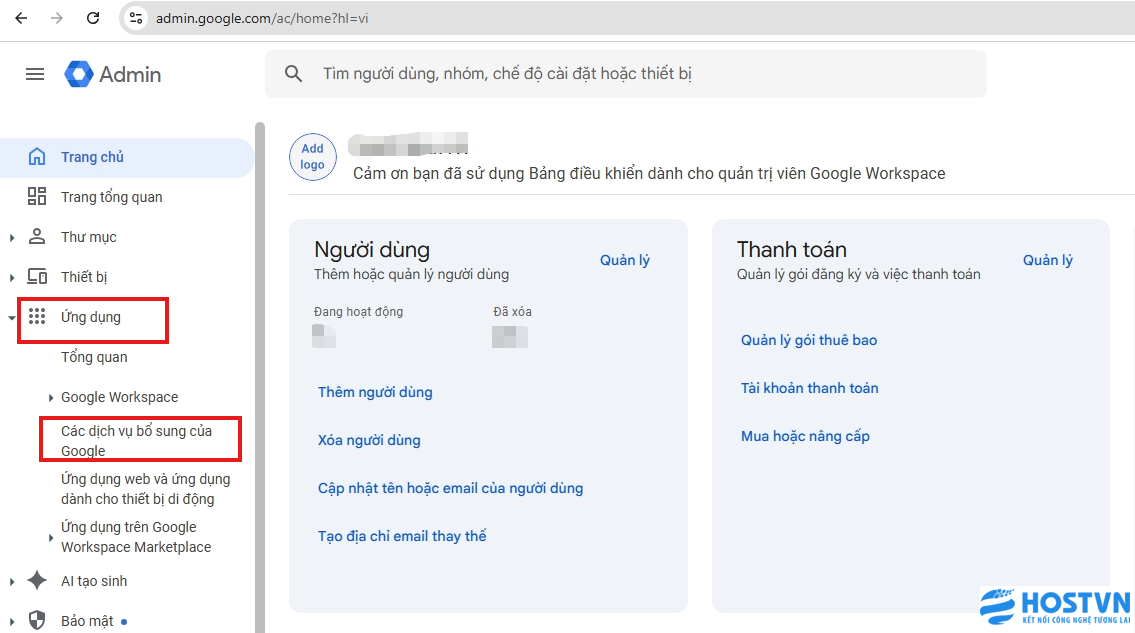This screenshot has width=1135, height=633.
Task: Open Google Workspace sub-item
Action: [119, 397]
